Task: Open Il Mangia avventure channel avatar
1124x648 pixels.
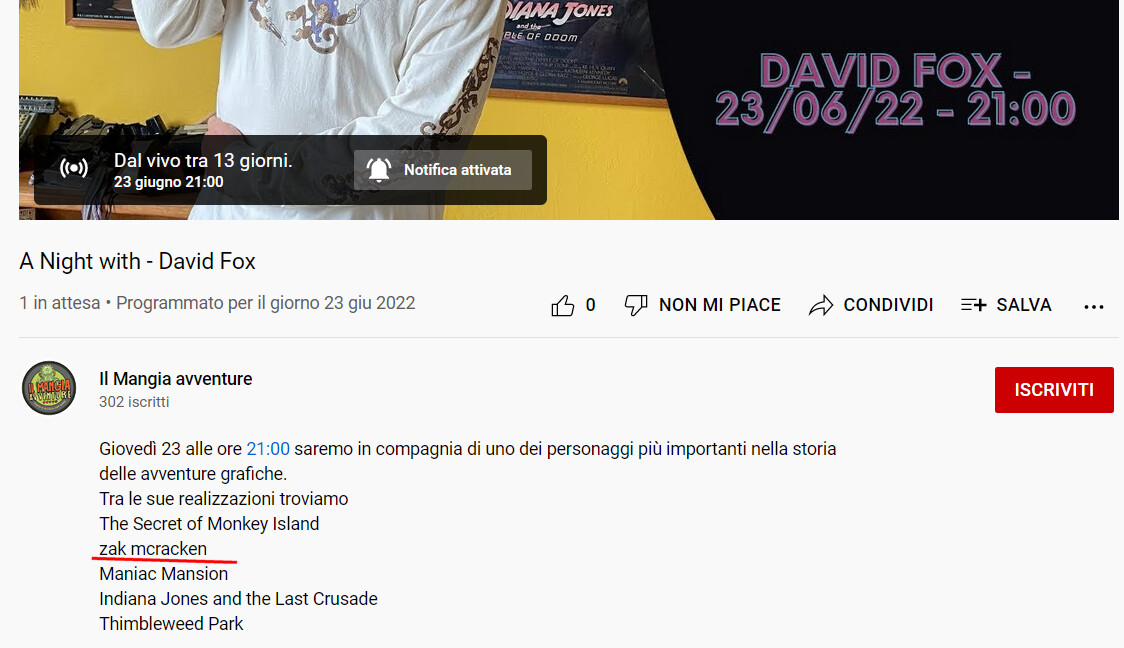Action: (49, 388)
